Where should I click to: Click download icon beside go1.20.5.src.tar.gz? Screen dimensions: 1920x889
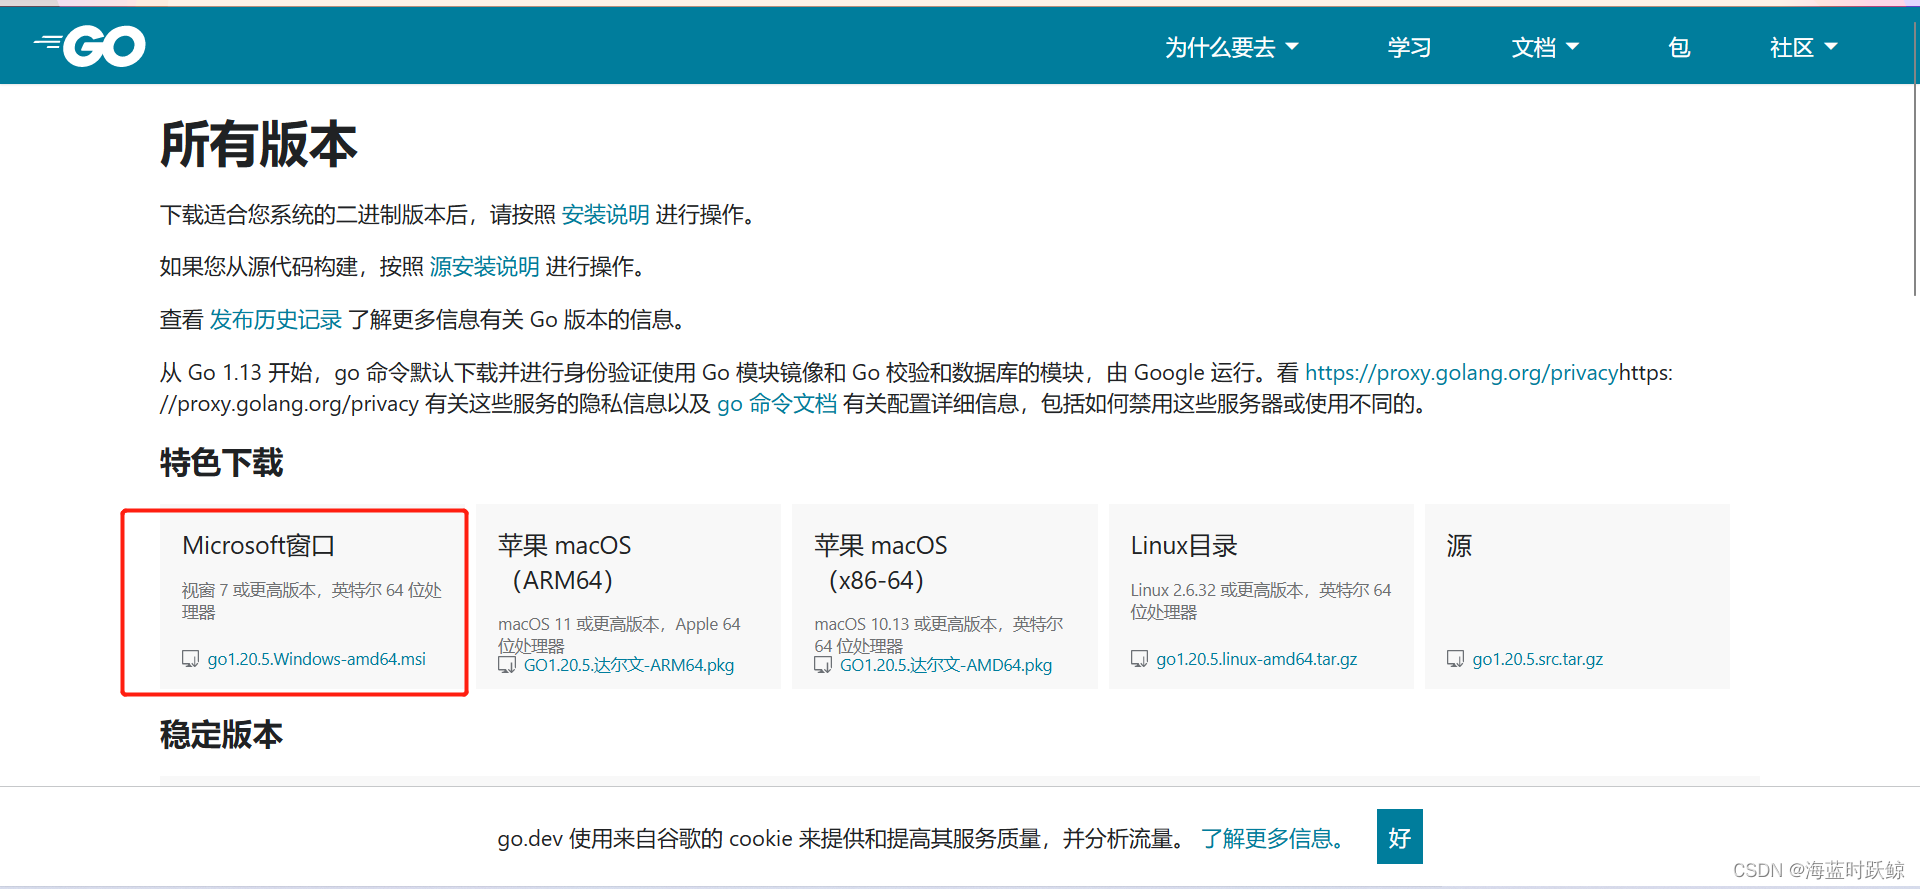pos(1455,659)
